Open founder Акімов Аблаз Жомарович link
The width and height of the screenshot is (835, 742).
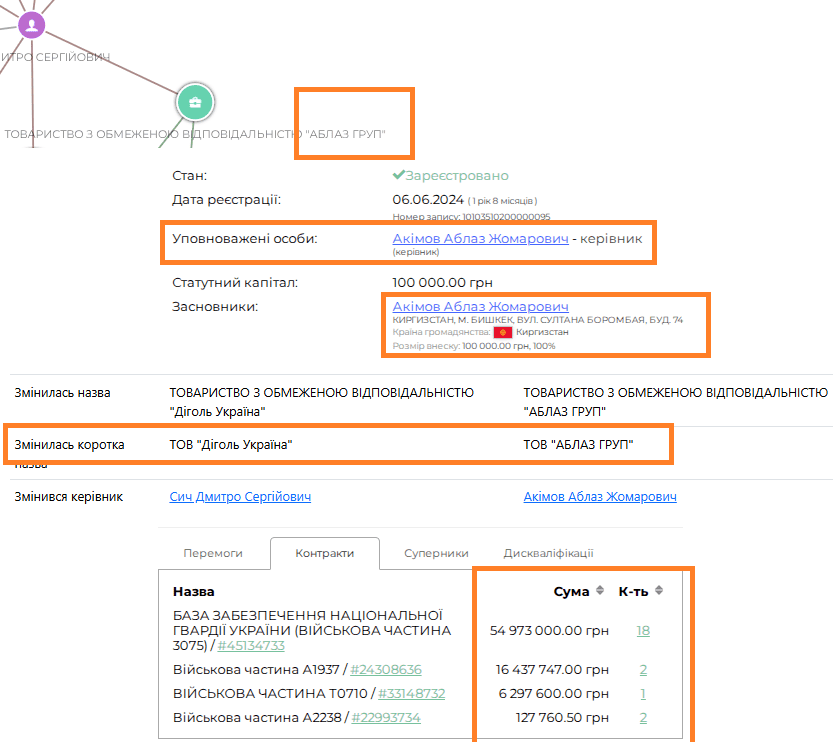481,306
